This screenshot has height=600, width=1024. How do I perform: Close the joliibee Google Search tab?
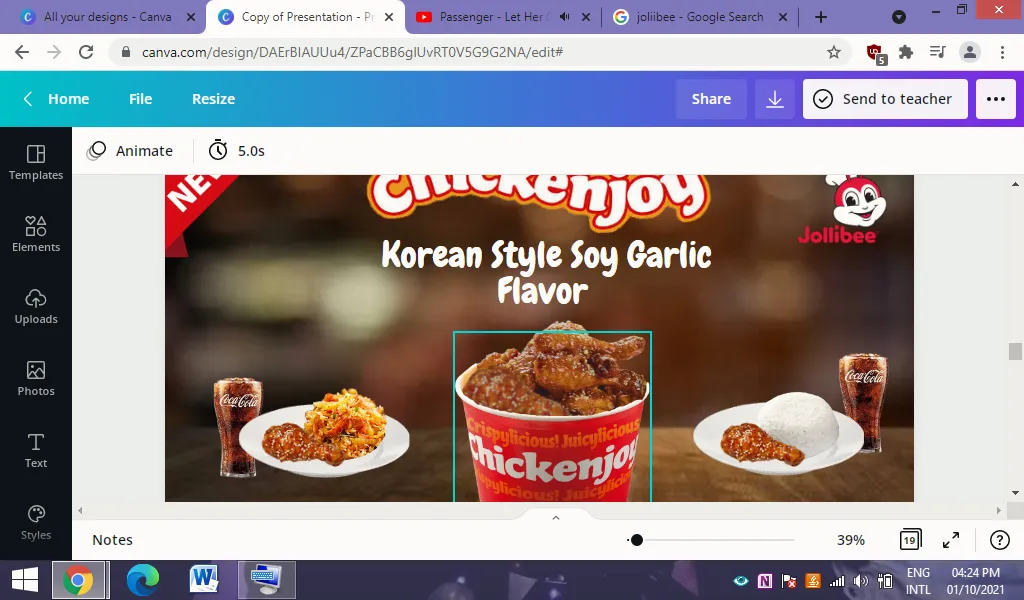pyautogui.click(x=783, y=17)
